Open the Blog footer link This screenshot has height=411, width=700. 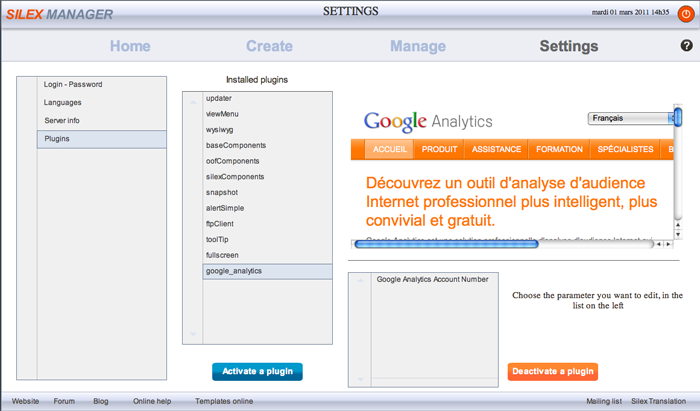coord(101,401)
